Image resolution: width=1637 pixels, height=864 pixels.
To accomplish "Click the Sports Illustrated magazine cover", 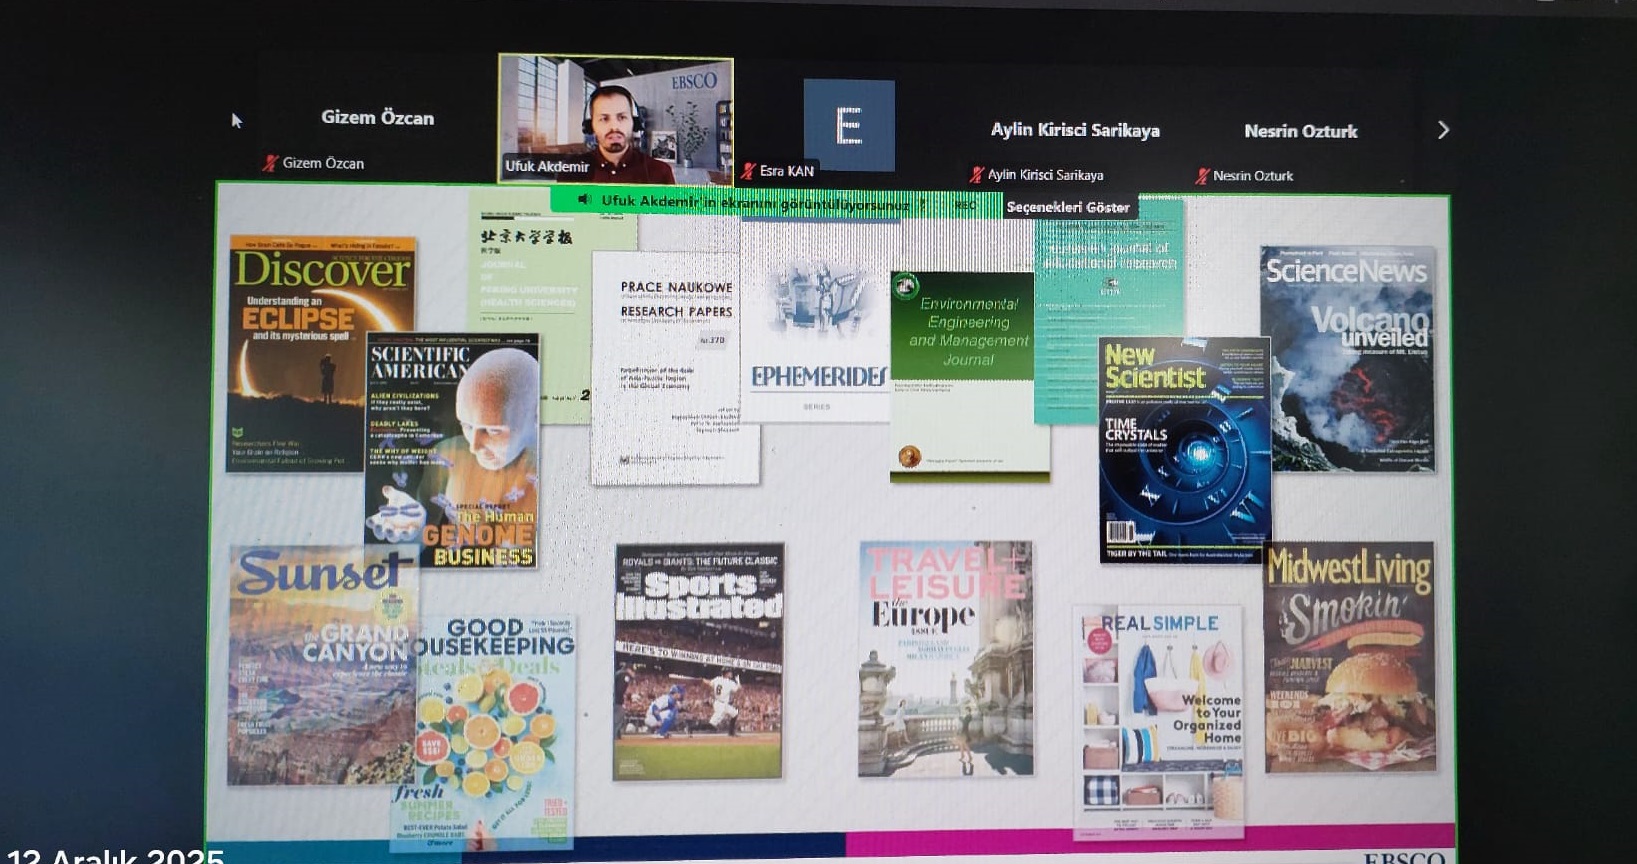I will [x=698, y=661].
